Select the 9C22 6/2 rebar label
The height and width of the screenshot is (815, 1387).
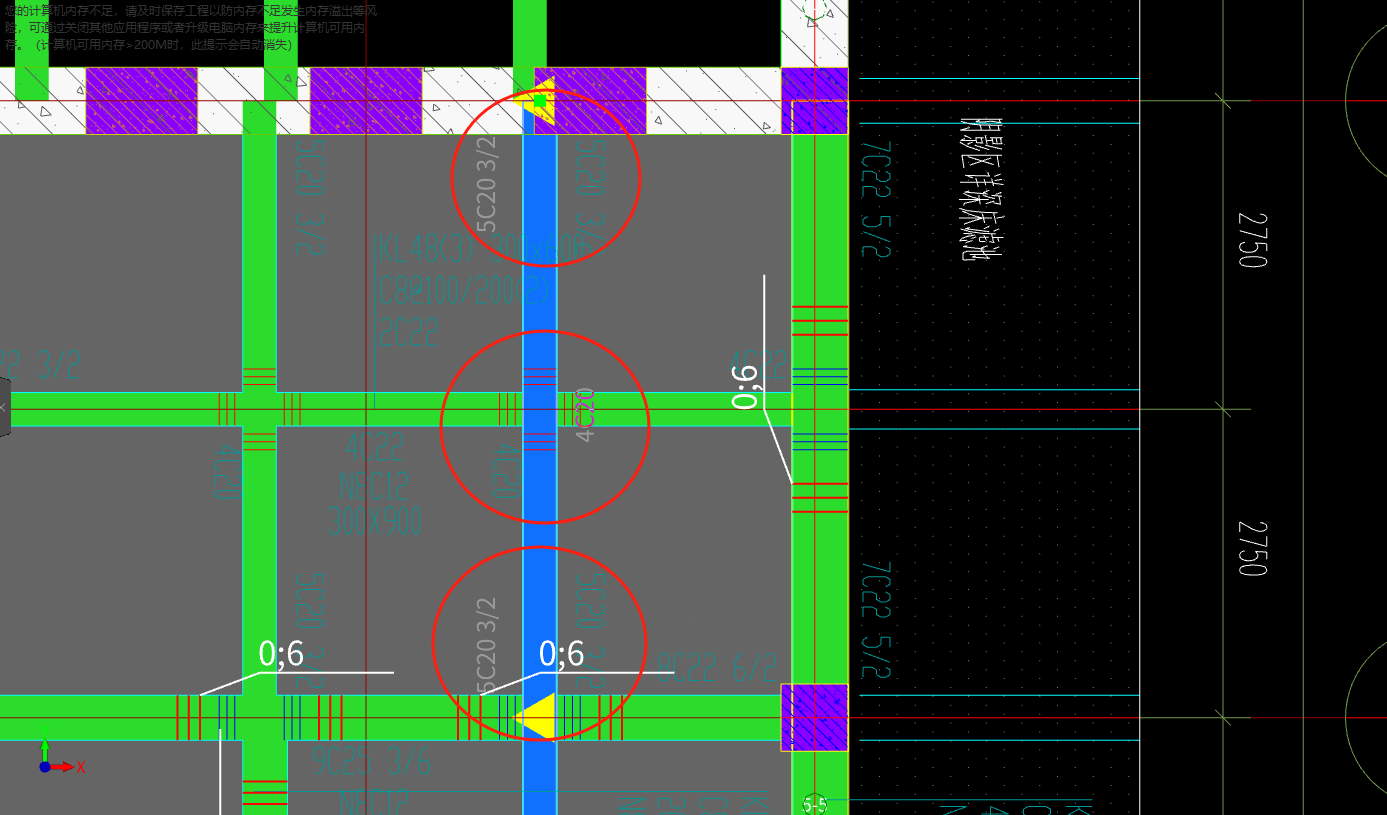pyautogui.click(x=717, y=666)
